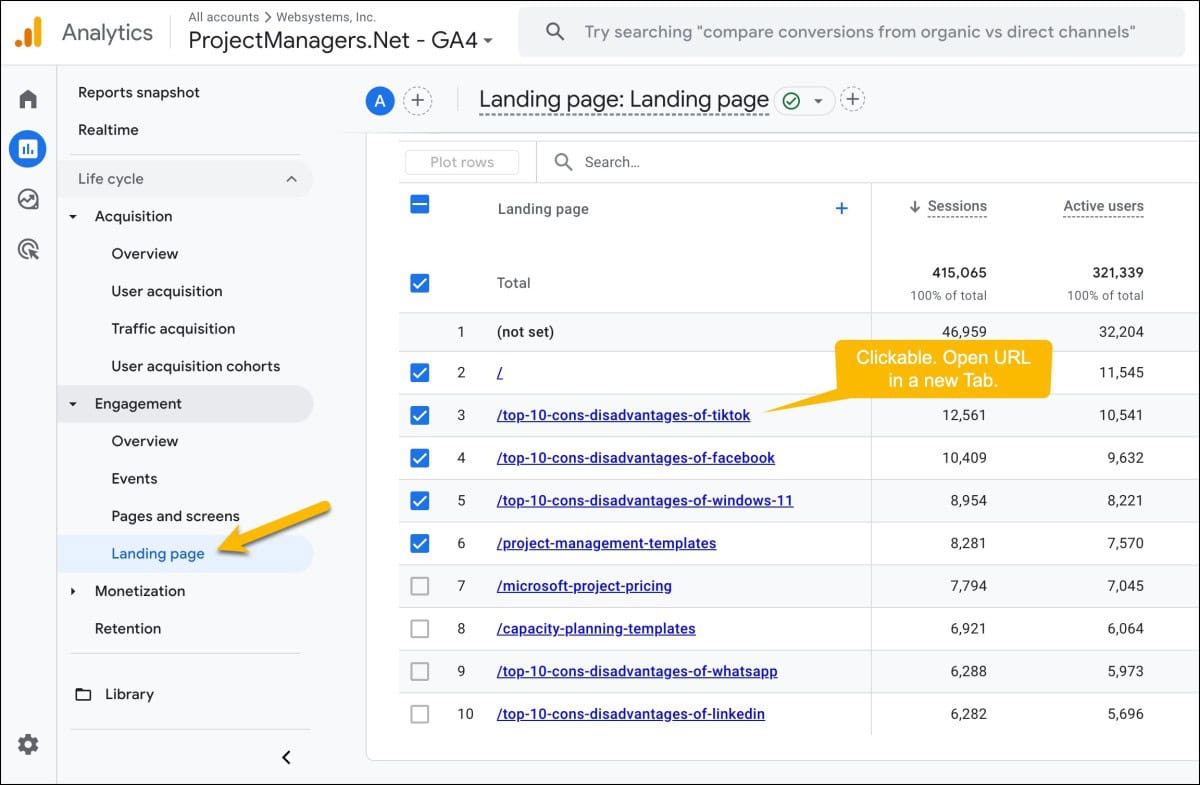Uncheck the facebook row checkbox
Image resolution: width=1200 pixels, height=785 pixels.
pyautogui.click(x=420, y=458)
